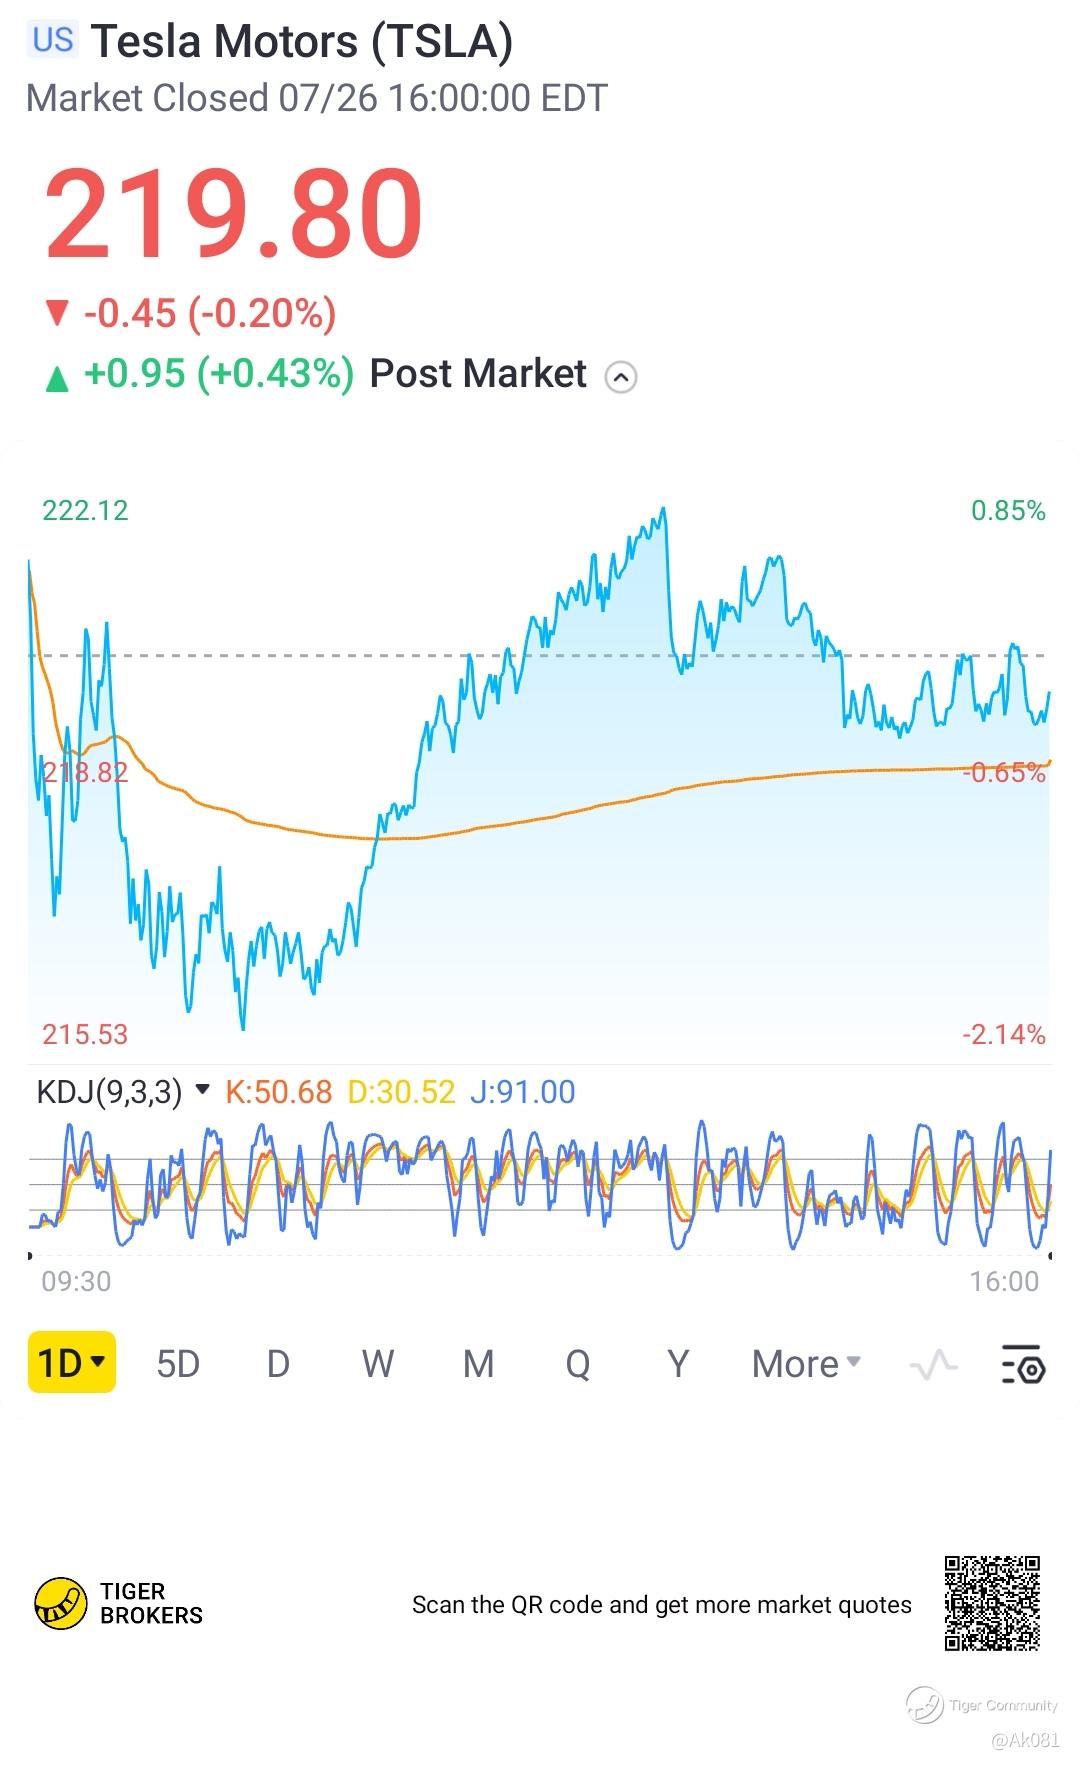Open the chart settings icon
The width and height of the screenshot is (1080, 1765).
coord(1023,1364)
